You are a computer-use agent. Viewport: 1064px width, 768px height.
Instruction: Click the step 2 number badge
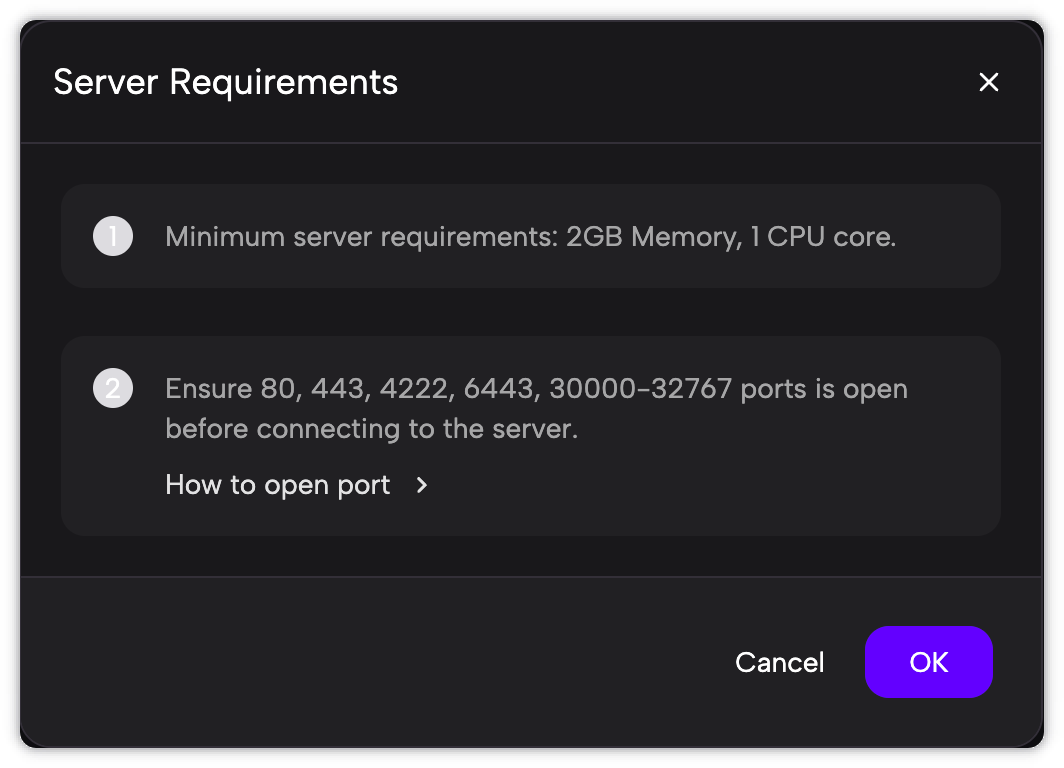113,389
